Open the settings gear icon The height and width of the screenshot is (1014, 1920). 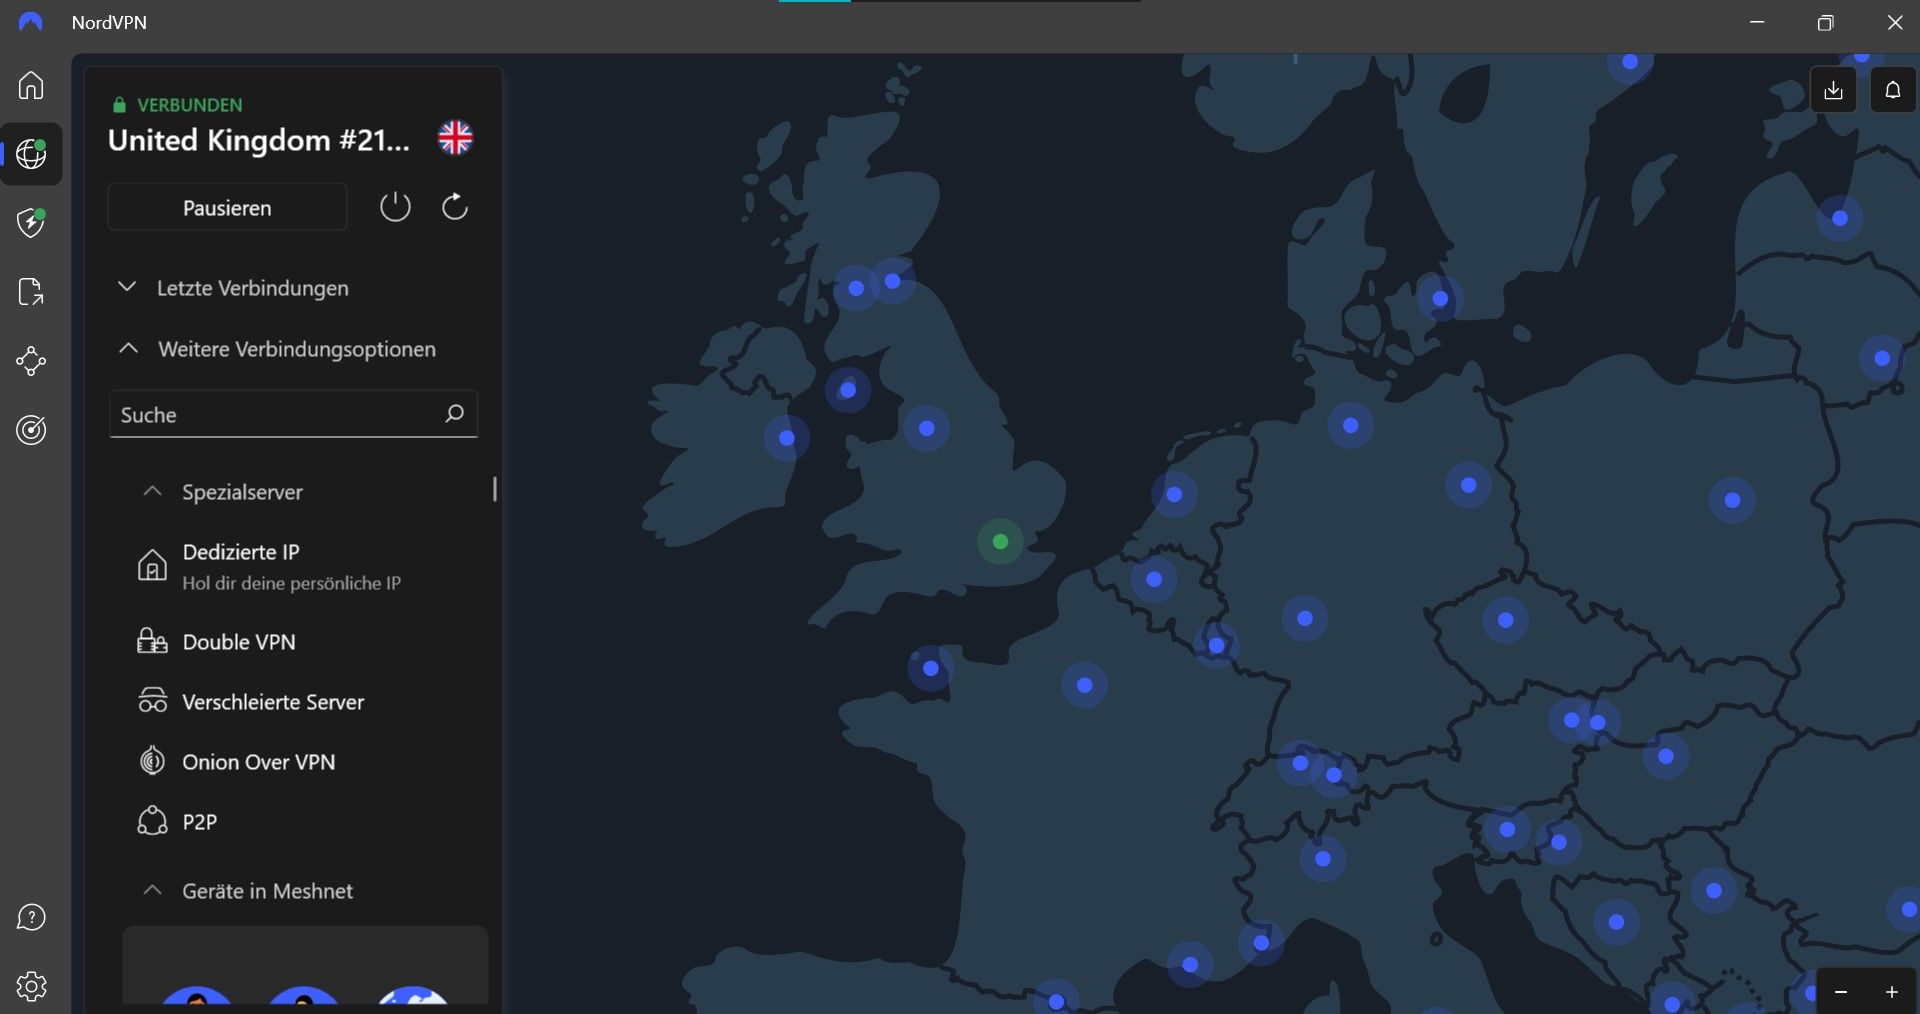pos(31,986)
